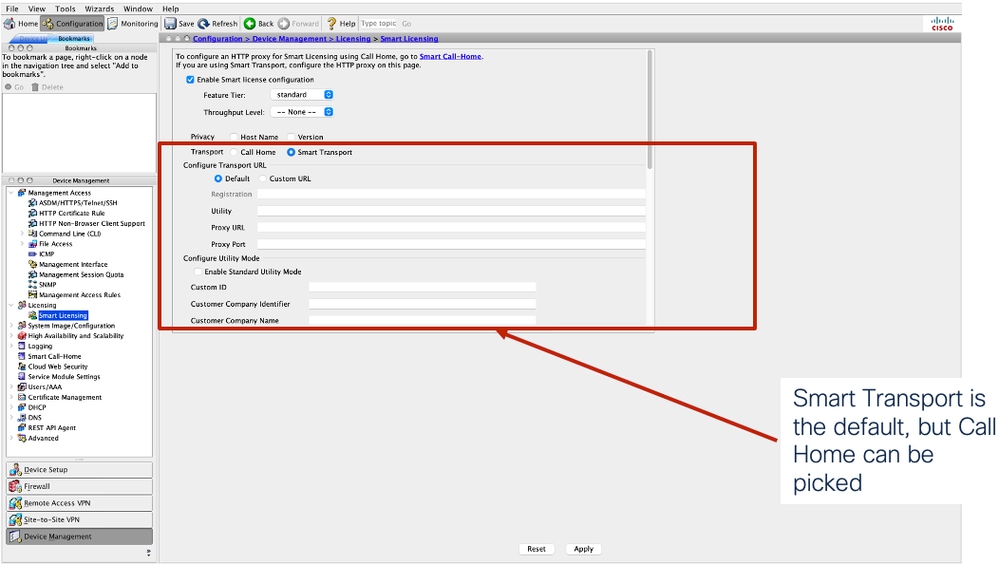The height and width of the screenshot is (564, 999).
Task: Click the Save floppy disk icon
Action: (170, 24)
